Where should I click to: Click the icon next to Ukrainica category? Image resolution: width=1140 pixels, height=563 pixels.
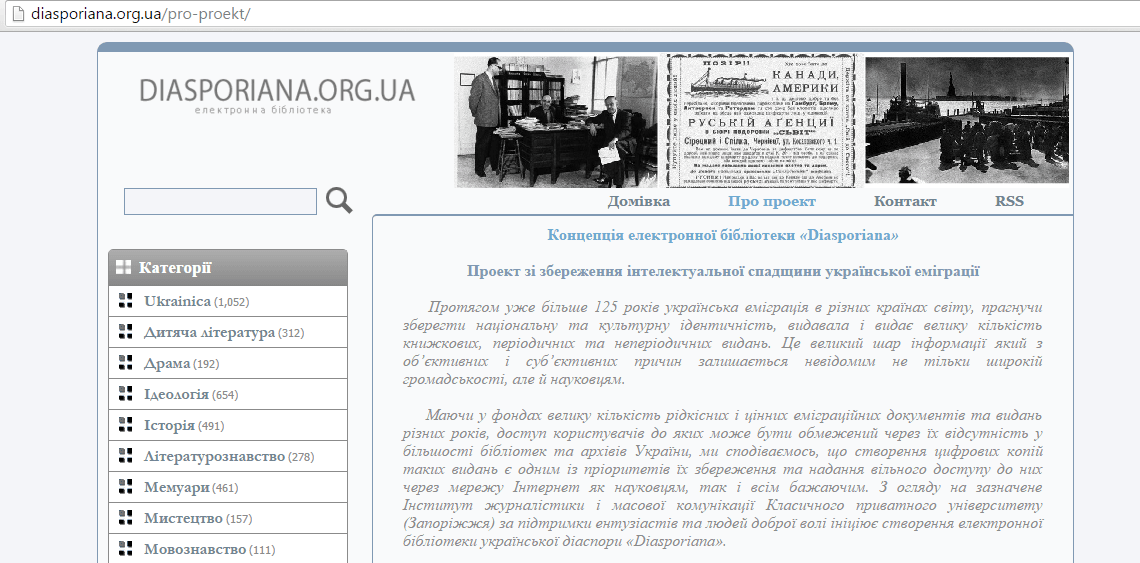126,301
